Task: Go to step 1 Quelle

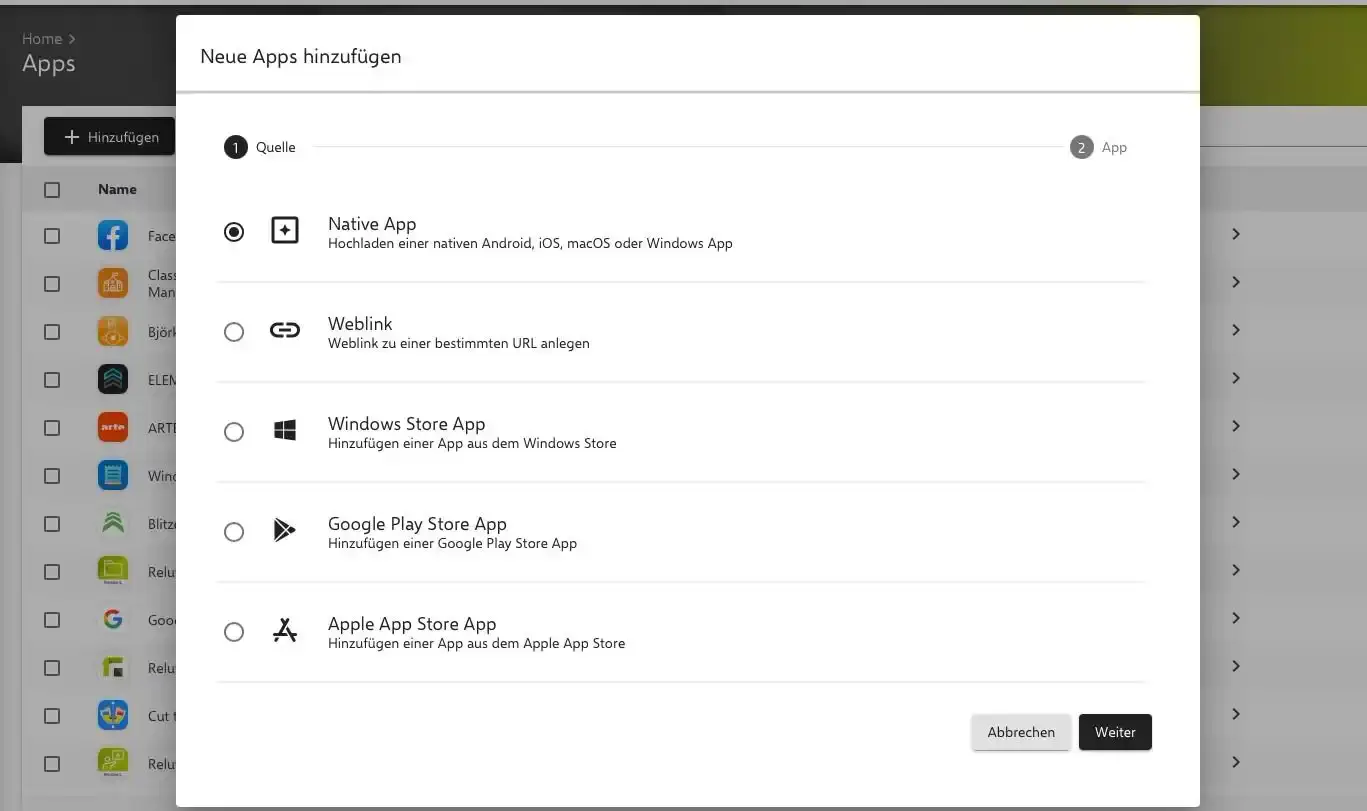Action: coord(236,148)
